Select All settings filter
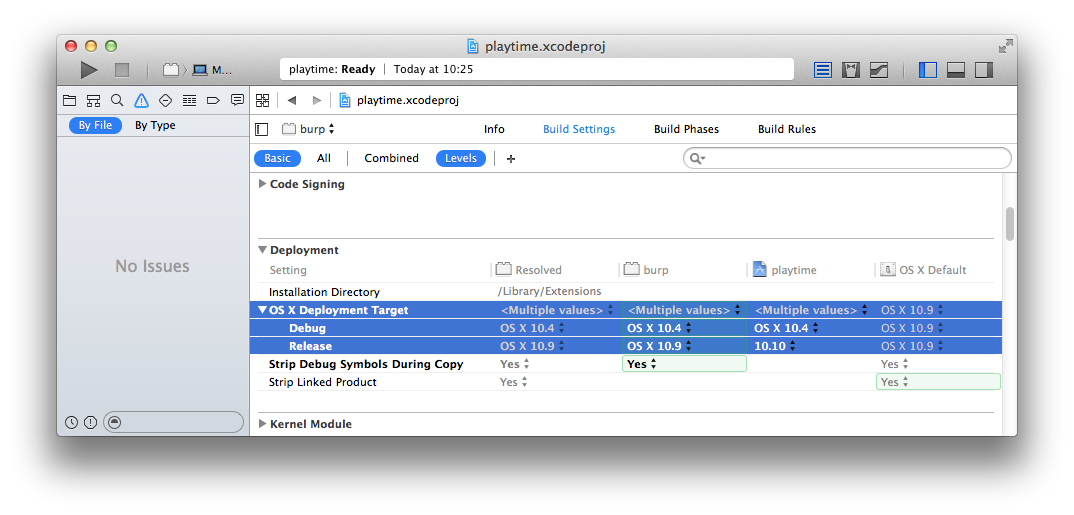1074x515 pixels. (x=324, y=158)
